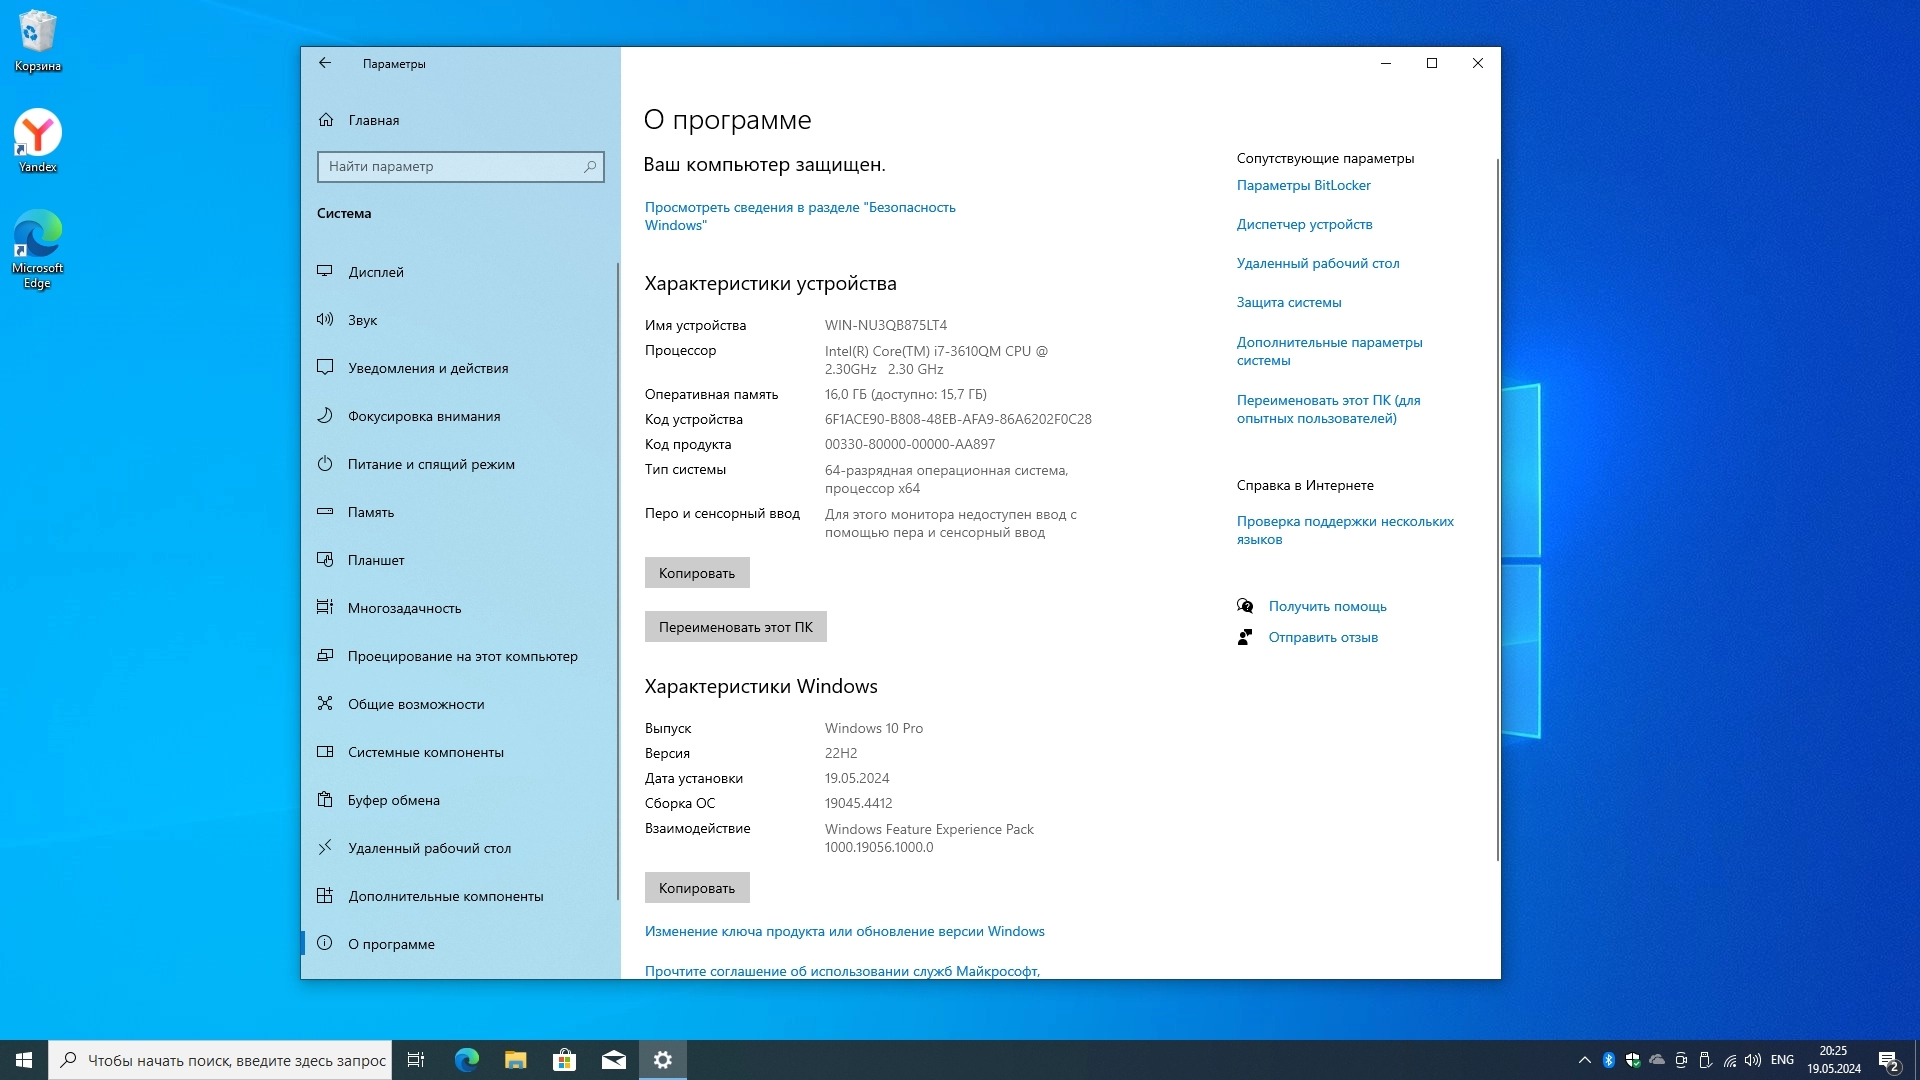Click the Многозадачность sidebar icon
Screen dimensions: 1920x1080
325,608
